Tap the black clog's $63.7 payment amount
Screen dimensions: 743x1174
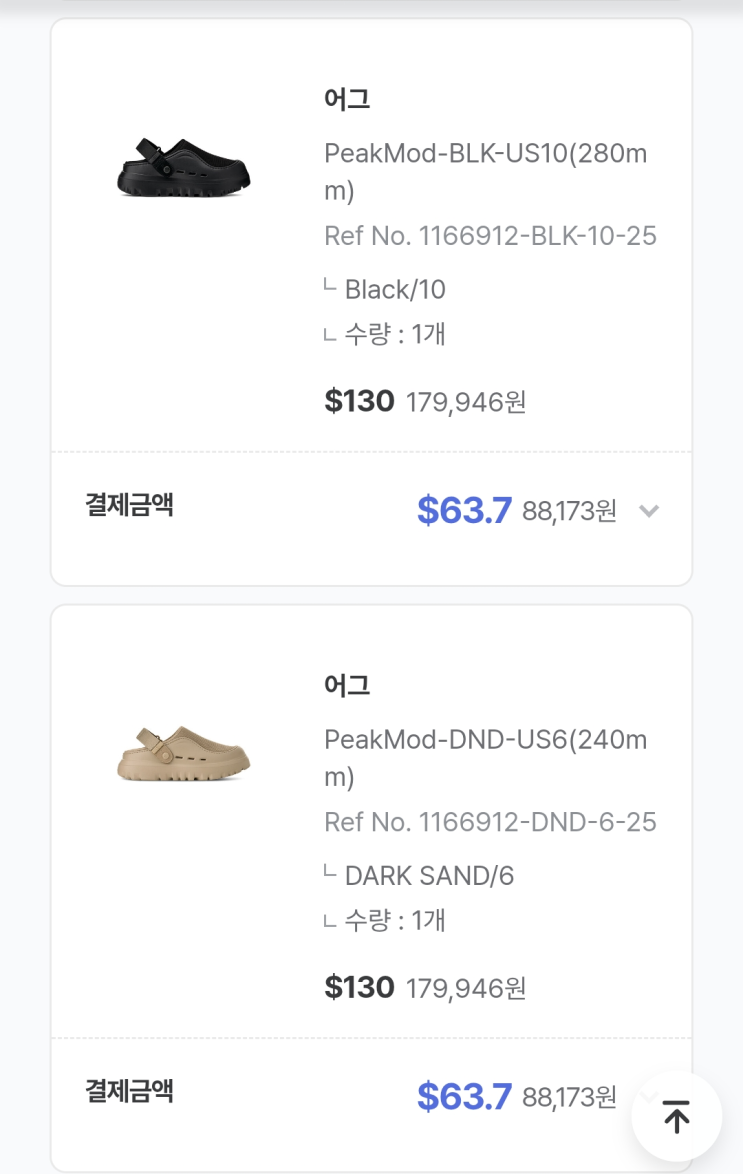pos(464,511)
